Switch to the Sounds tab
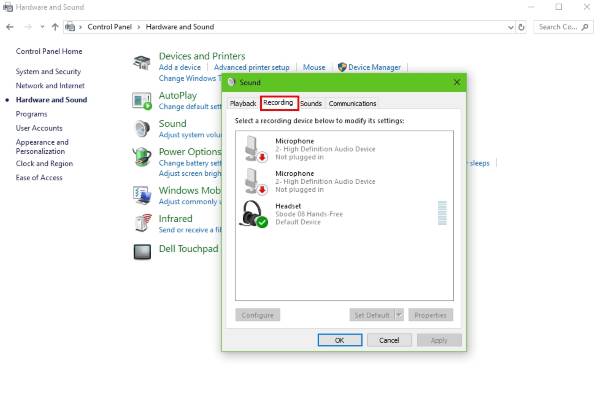 pyautogui.click(x=311, y=103)
